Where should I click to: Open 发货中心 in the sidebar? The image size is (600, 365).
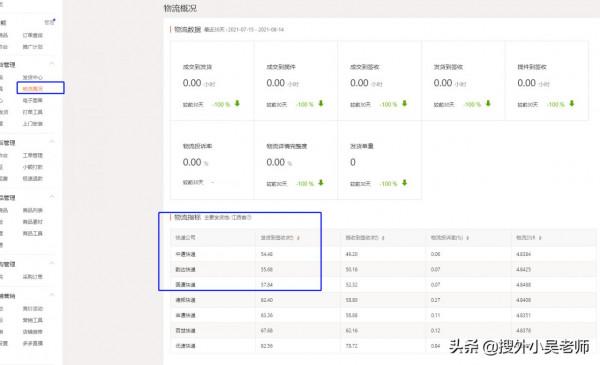point(33,77)
